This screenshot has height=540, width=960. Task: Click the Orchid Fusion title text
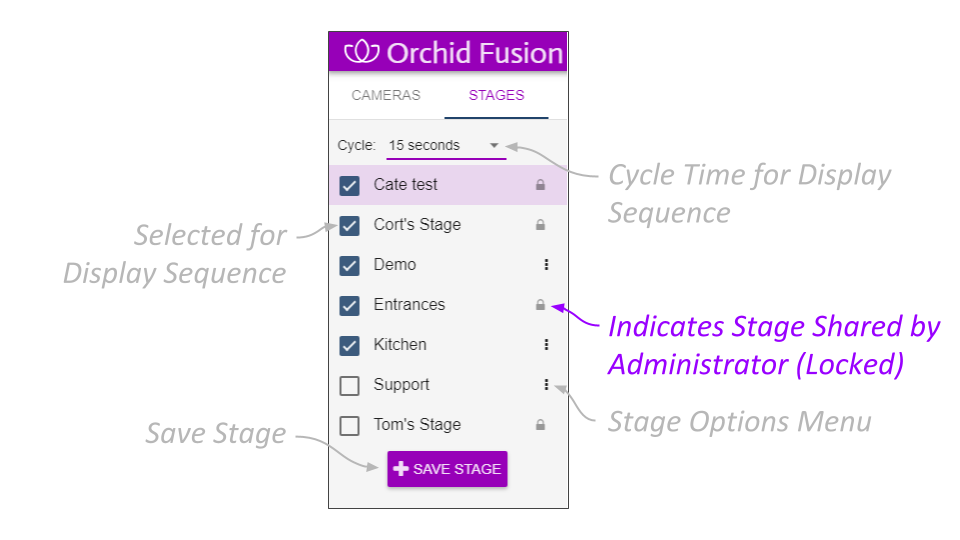(475, 53)
